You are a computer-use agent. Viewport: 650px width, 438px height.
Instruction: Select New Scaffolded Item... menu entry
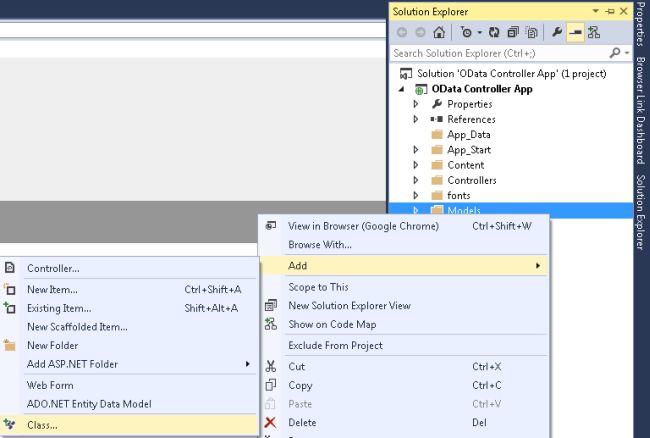click(77, 326)
